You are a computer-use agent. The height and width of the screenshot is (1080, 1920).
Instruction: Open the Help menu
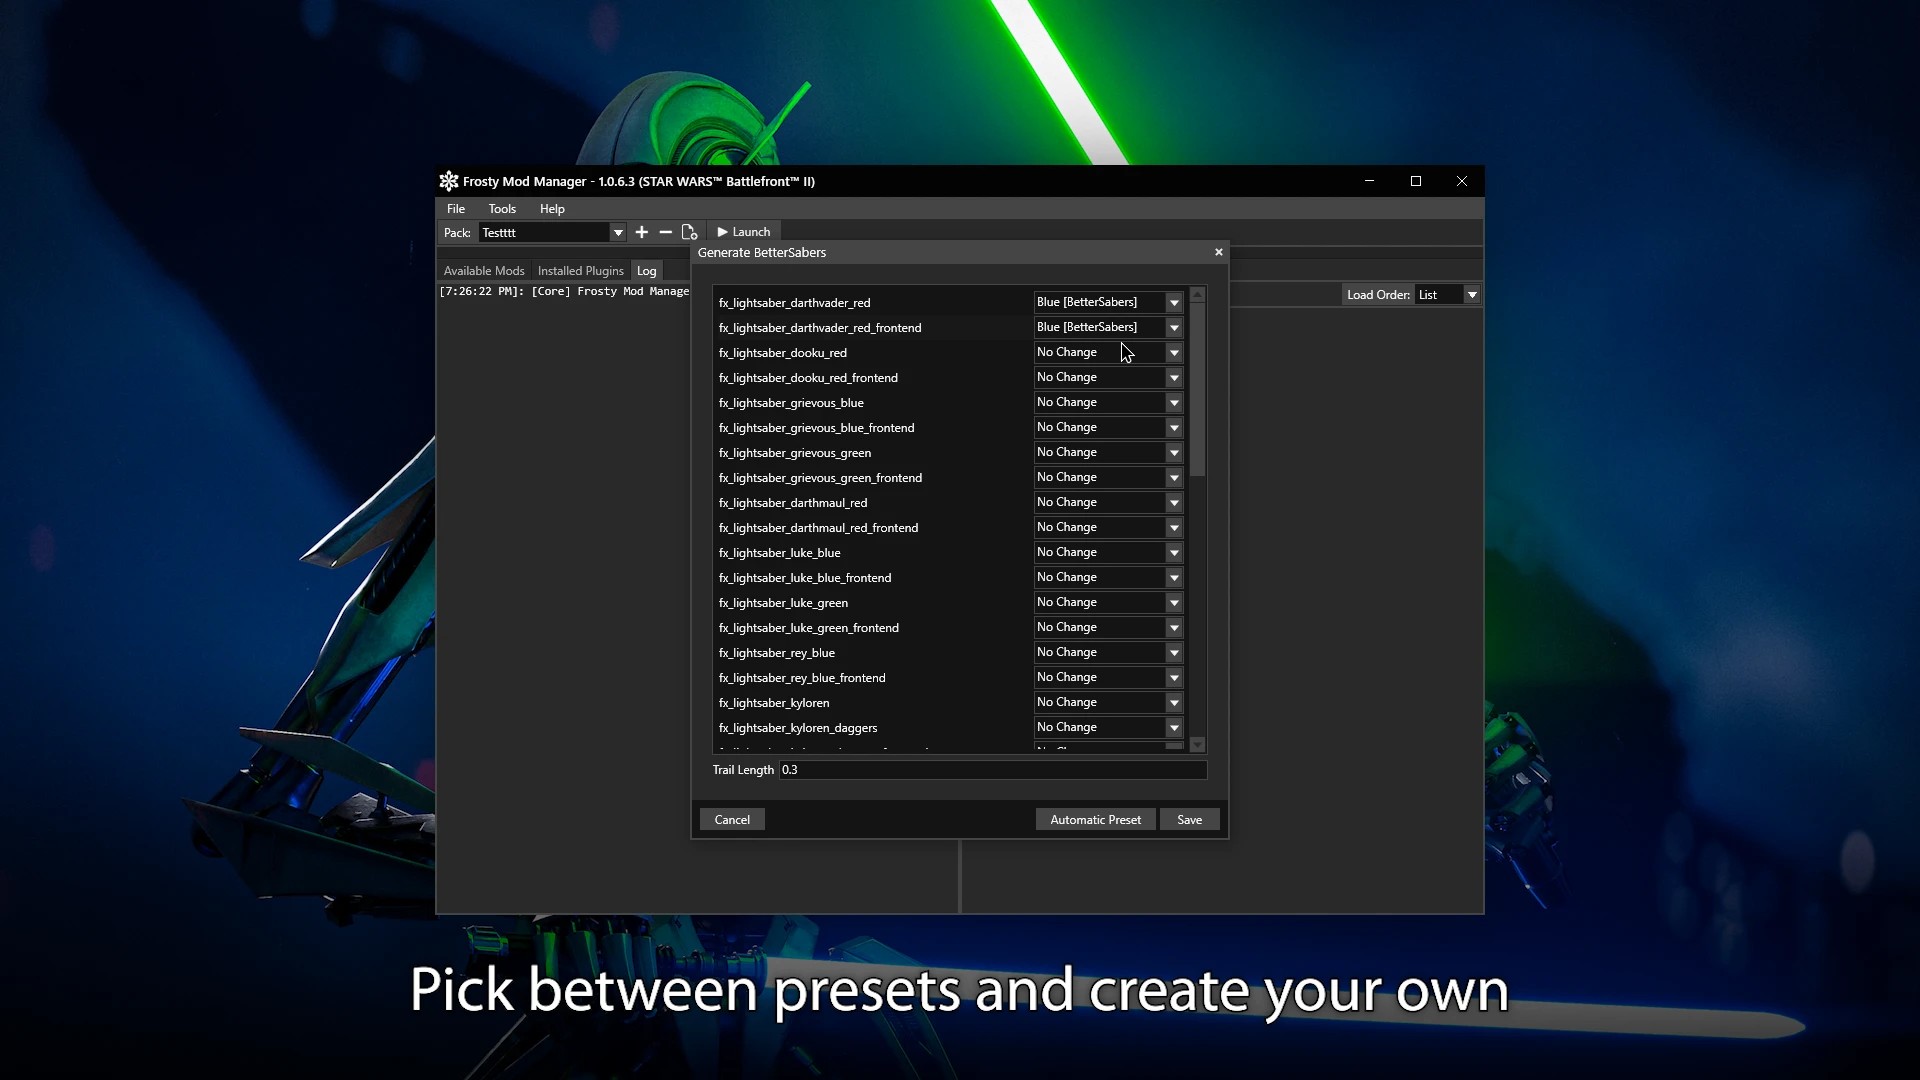[552, 209]
